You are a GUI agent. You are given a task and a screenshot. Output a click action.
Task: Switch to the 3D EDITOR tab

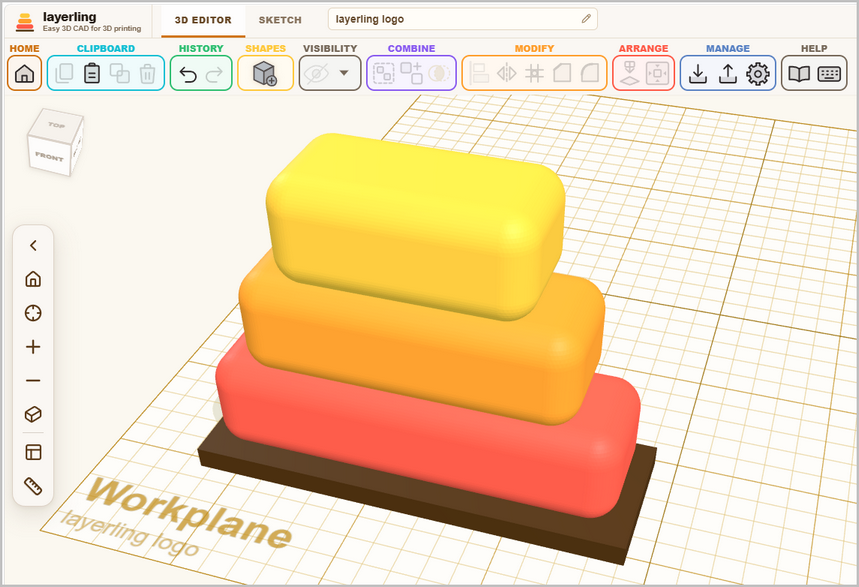pos(203,20)
